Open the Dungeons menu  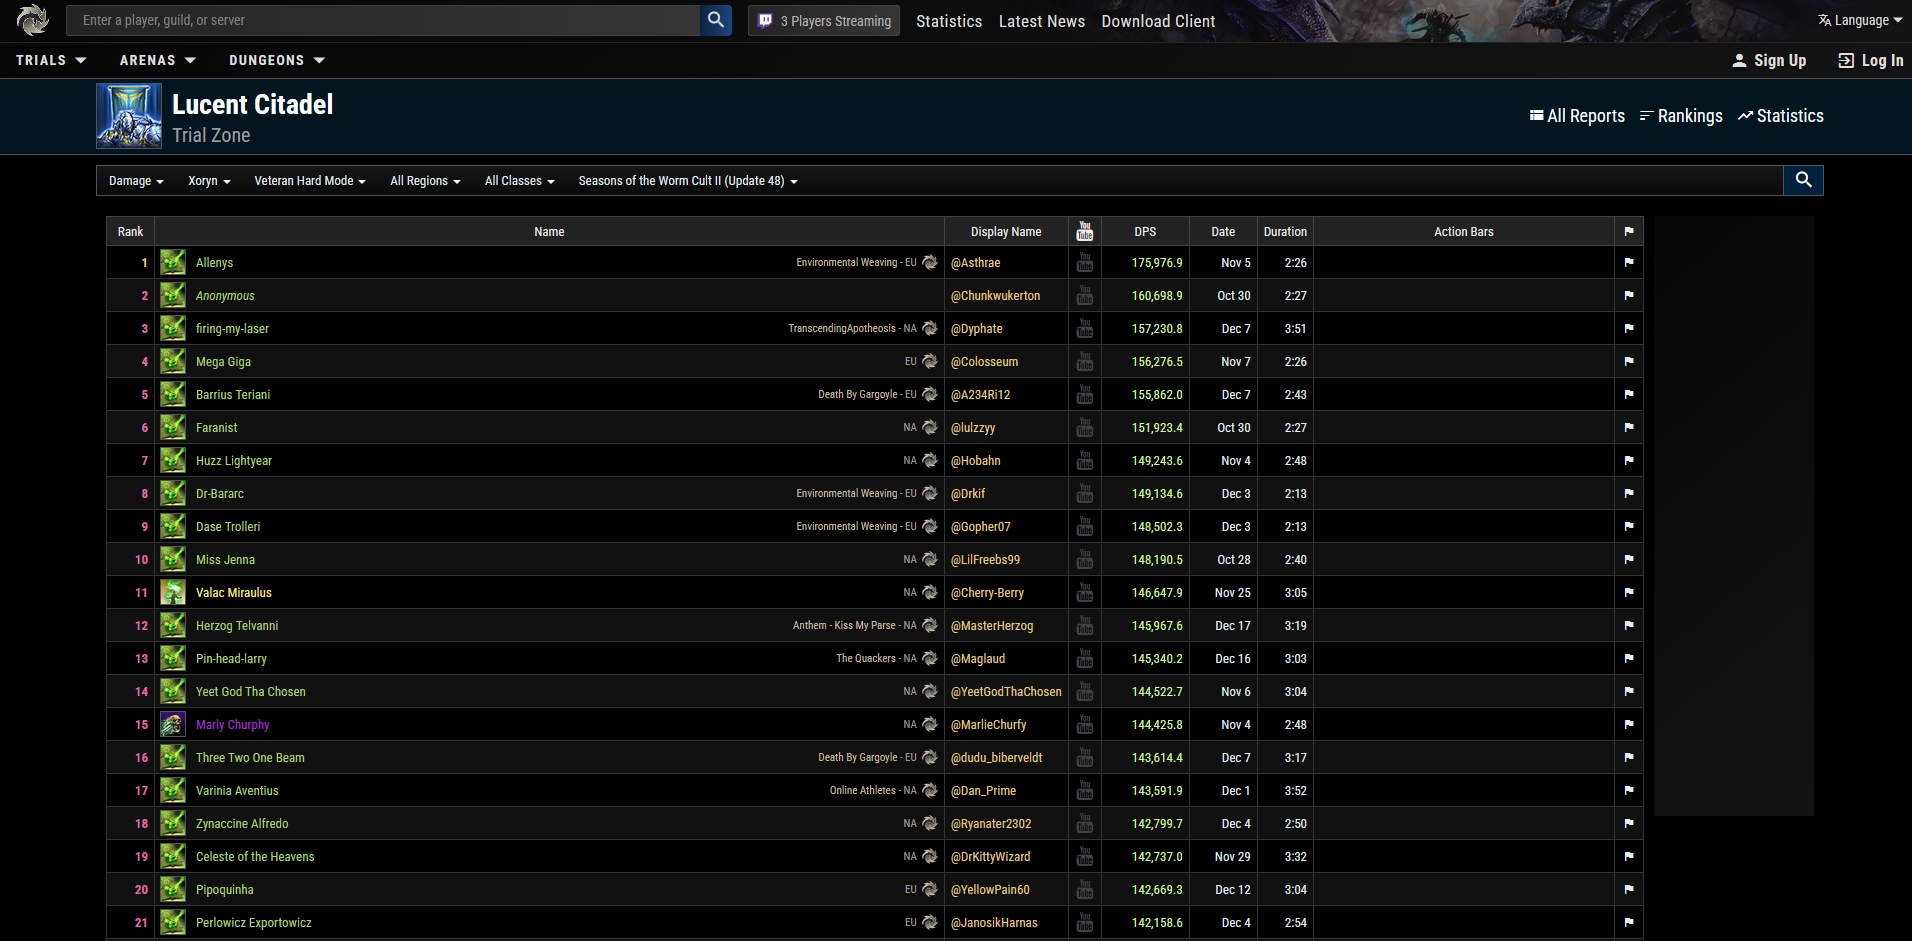click(x=277, y=60)
